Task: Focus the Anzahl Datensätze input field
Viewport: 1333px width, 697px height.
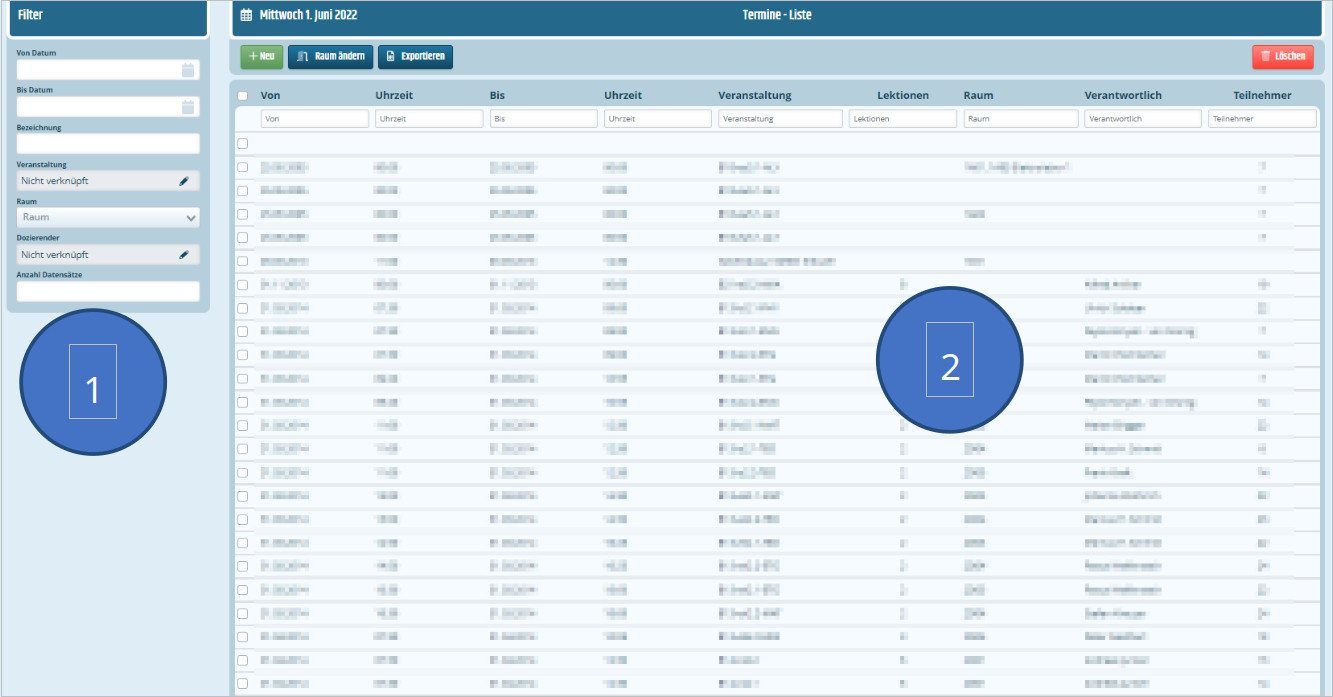Action: coord(108,291)
